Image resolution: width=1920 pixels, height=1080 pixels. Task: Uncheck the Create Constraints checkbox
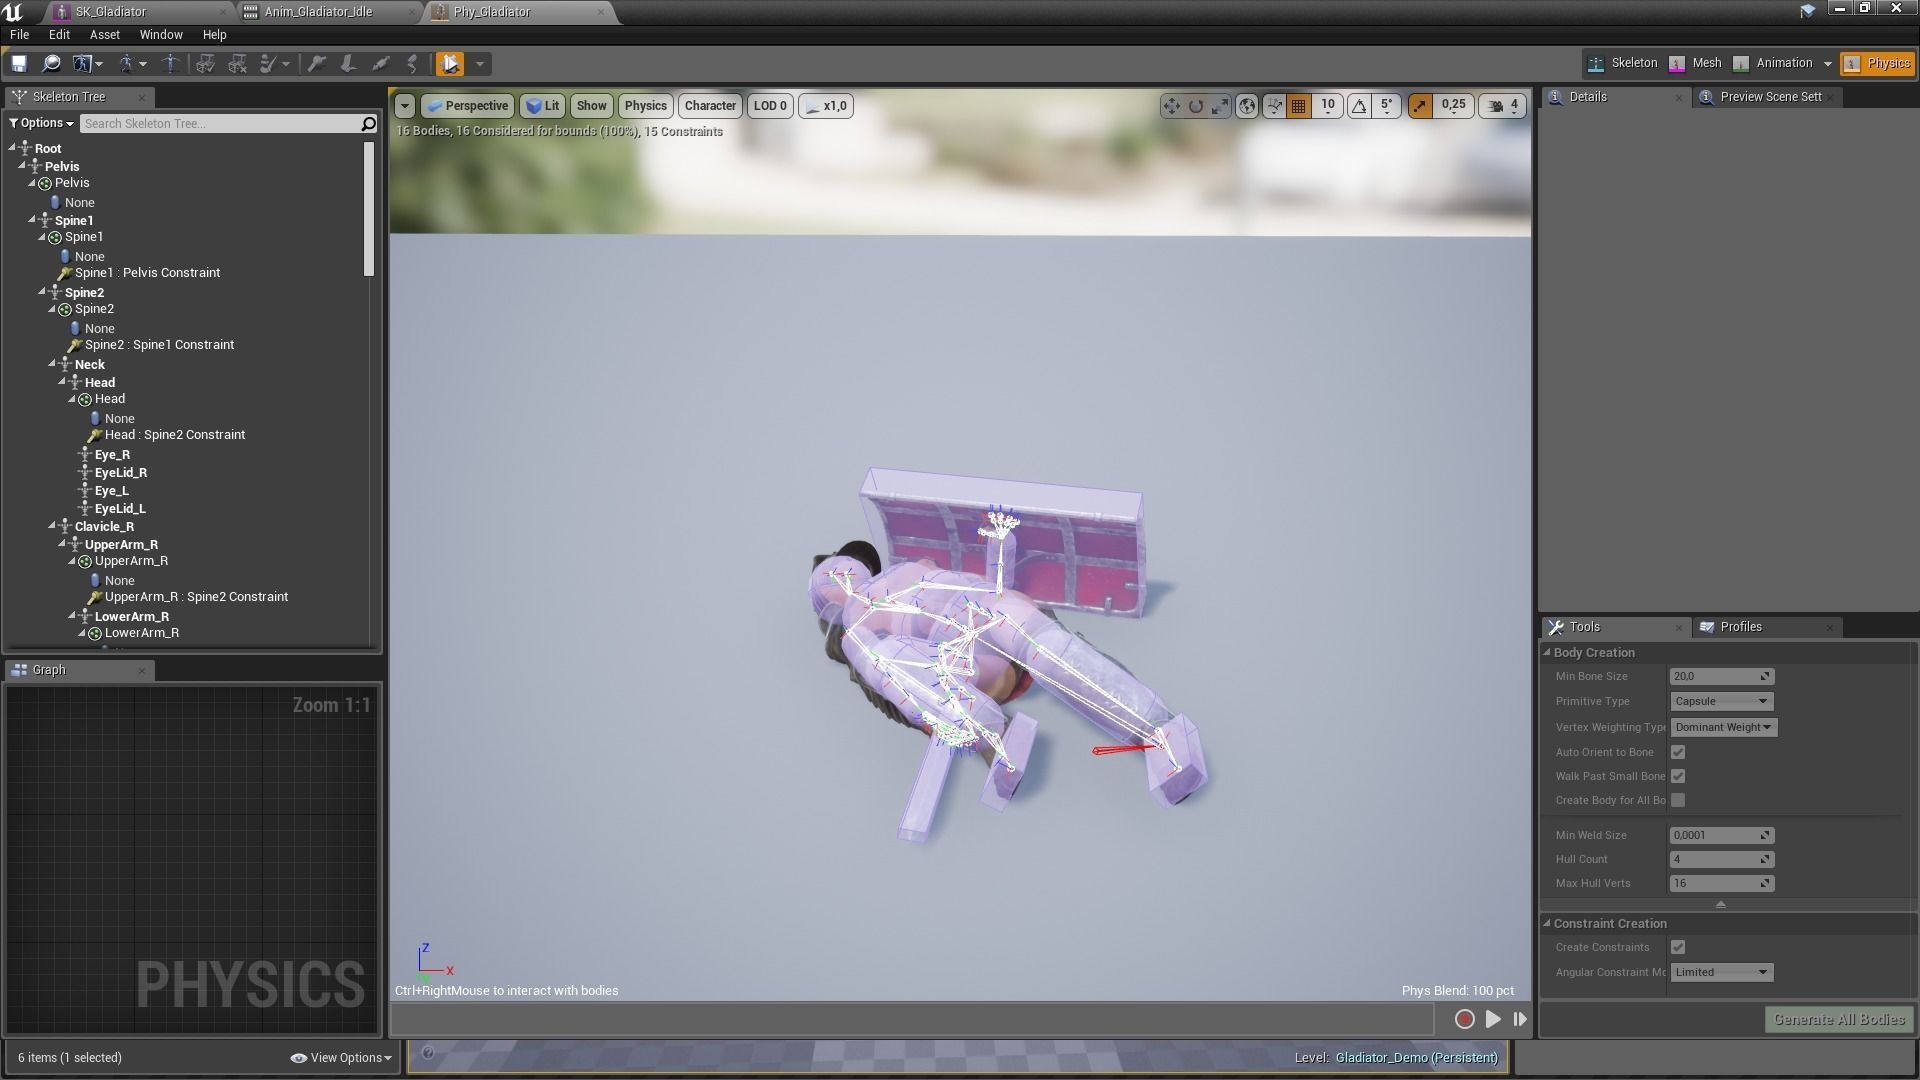[1678, 947]
